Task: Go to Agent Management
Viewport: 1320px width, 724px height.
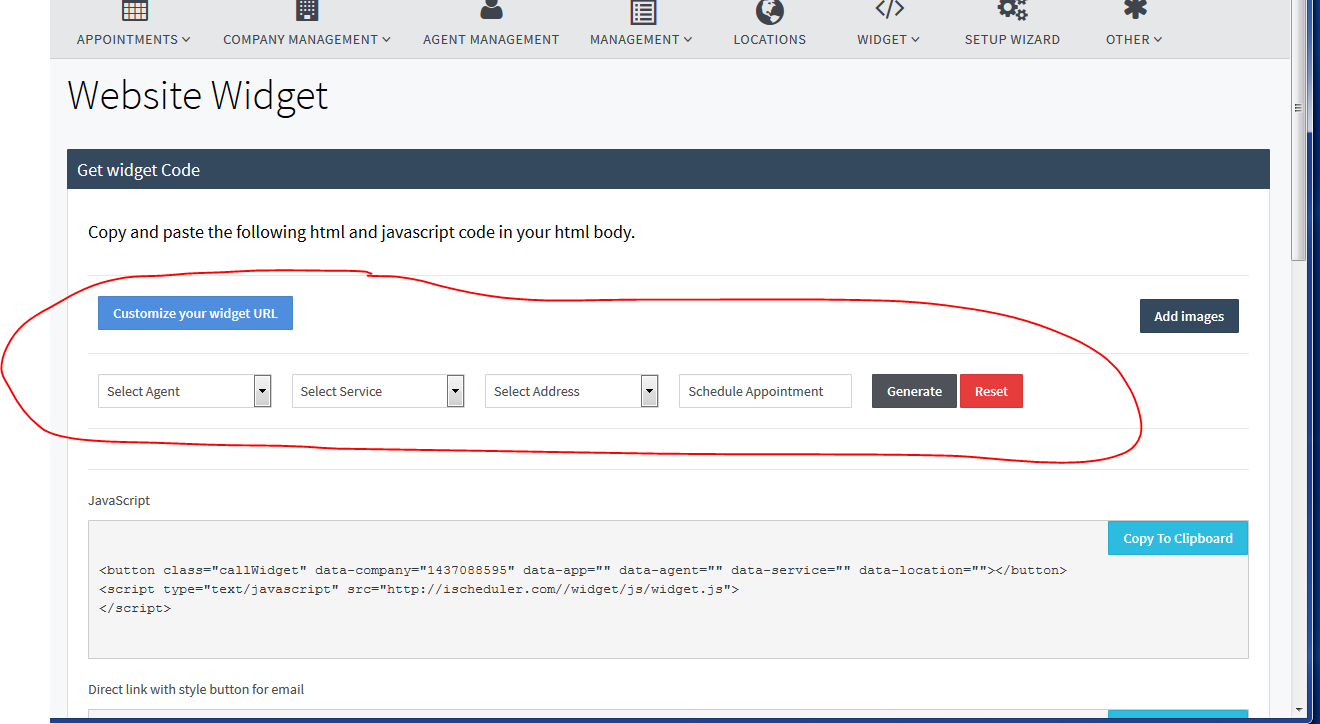Action: click(x=491, y=39)
